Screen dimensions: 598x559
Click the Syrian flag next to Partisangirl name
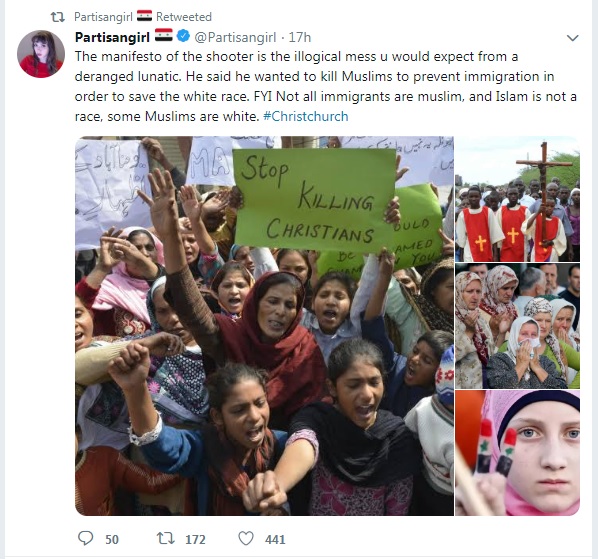(x=164, y=36)
